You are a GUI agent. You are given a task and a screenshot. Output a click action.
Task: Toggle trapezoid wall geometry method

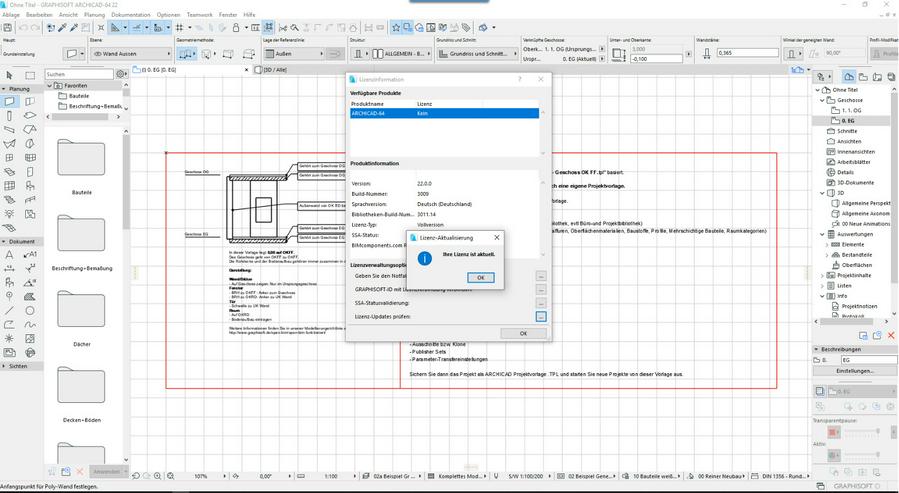coord(228,54)
